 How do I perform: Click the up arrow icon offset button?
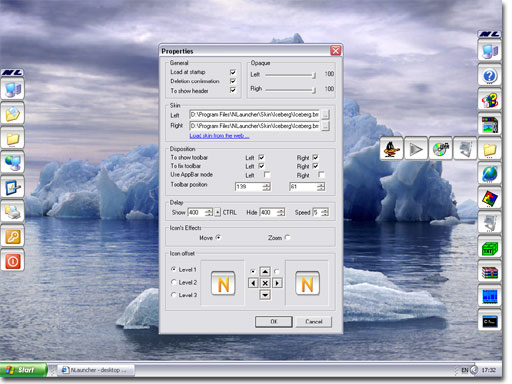(x=265, y=271)
